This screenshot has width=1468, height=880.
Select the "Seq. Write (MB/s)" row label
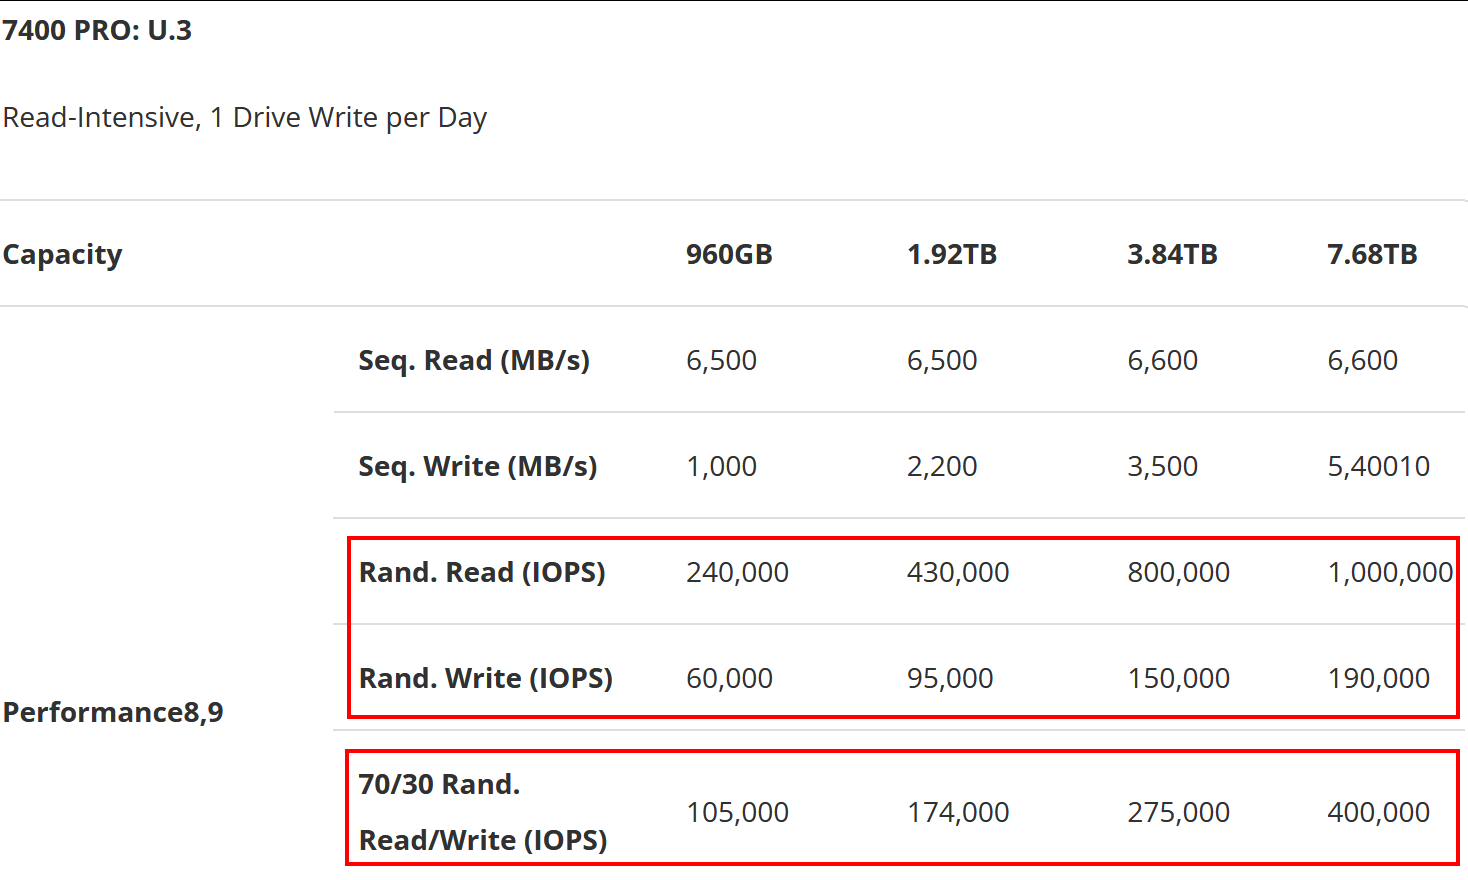[x=478, y=466]
